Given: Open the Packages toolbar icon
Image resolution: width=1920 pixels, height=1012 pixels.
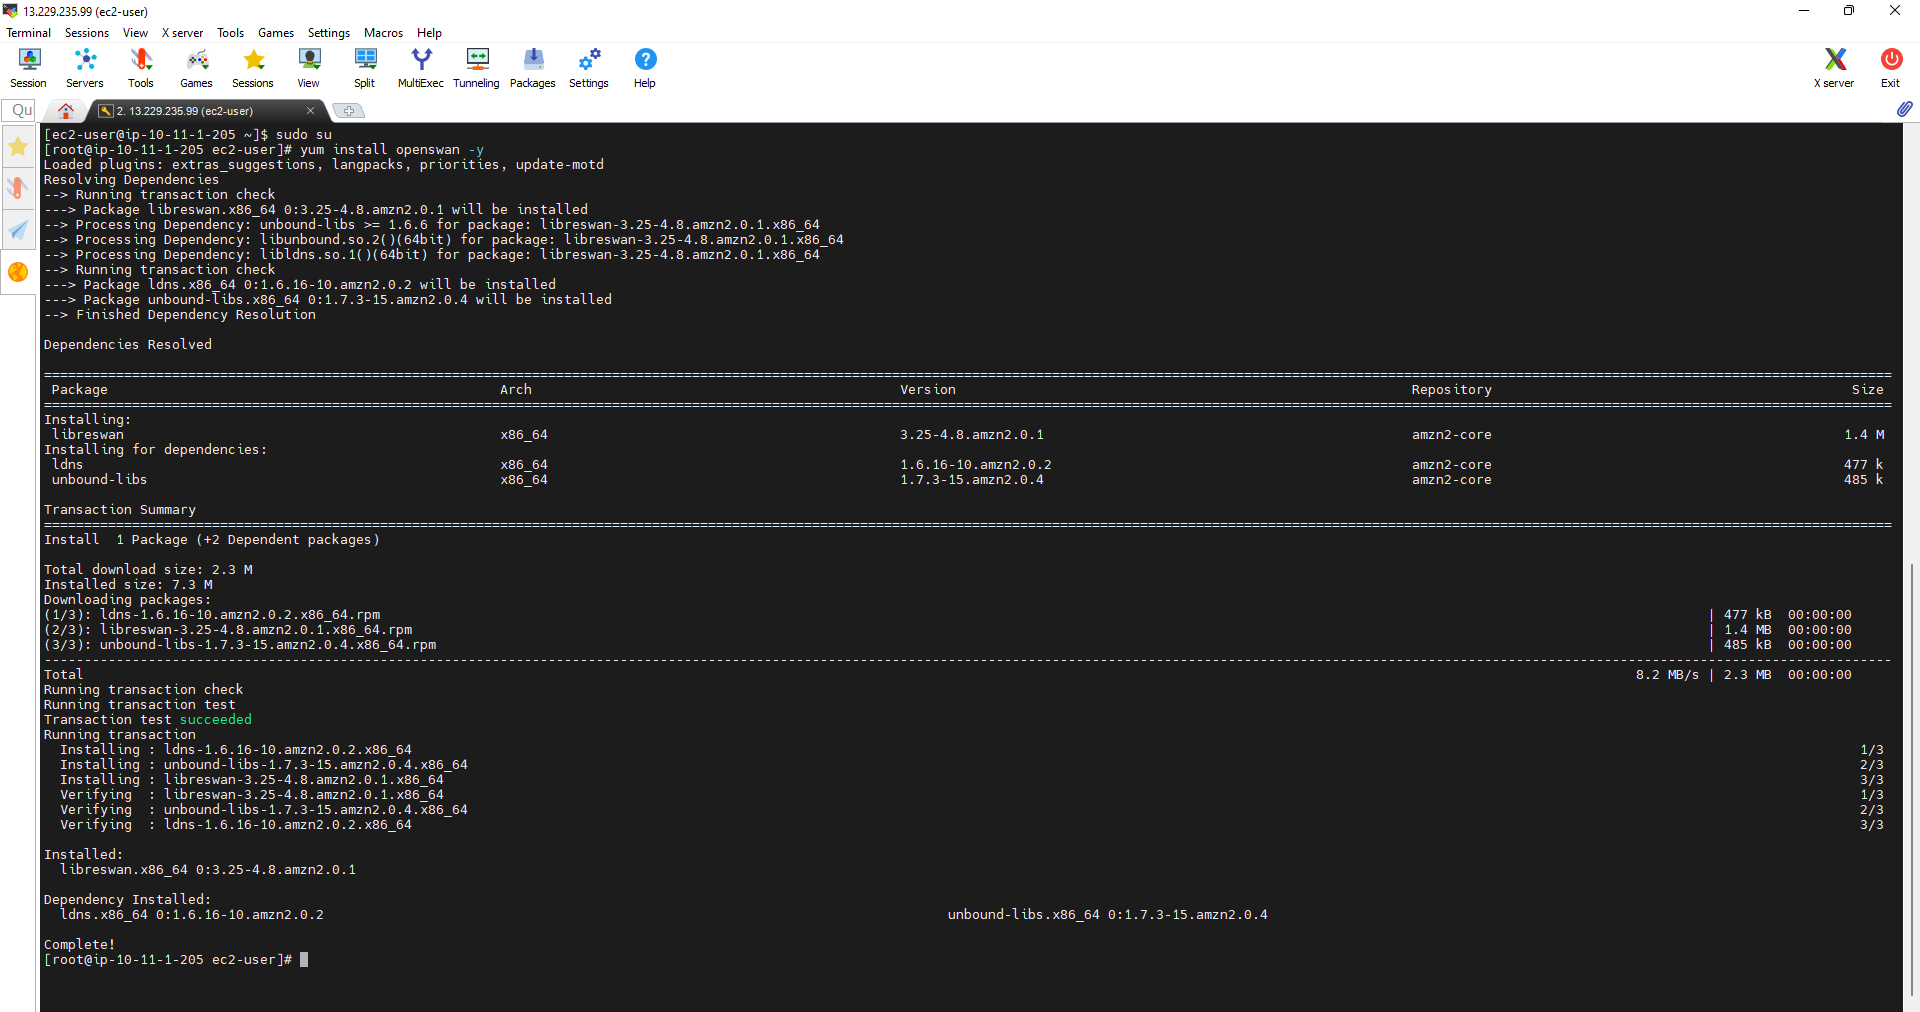Looking at the screenshot, I should [x=533, y=68].
